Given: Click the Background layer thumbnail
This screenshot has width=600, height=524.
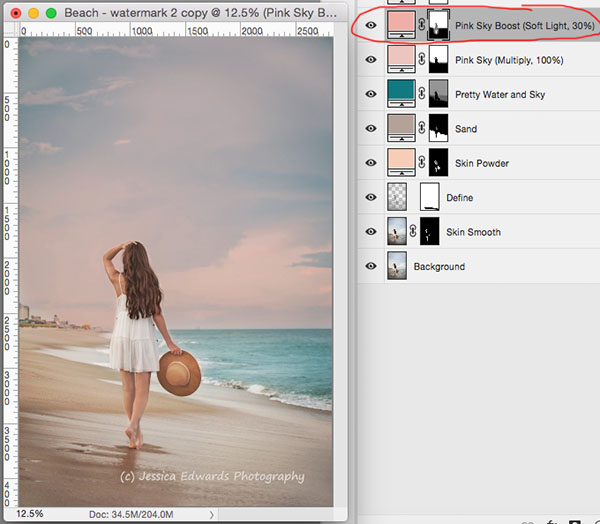Looking at the screenshot, I should point(397,266).
